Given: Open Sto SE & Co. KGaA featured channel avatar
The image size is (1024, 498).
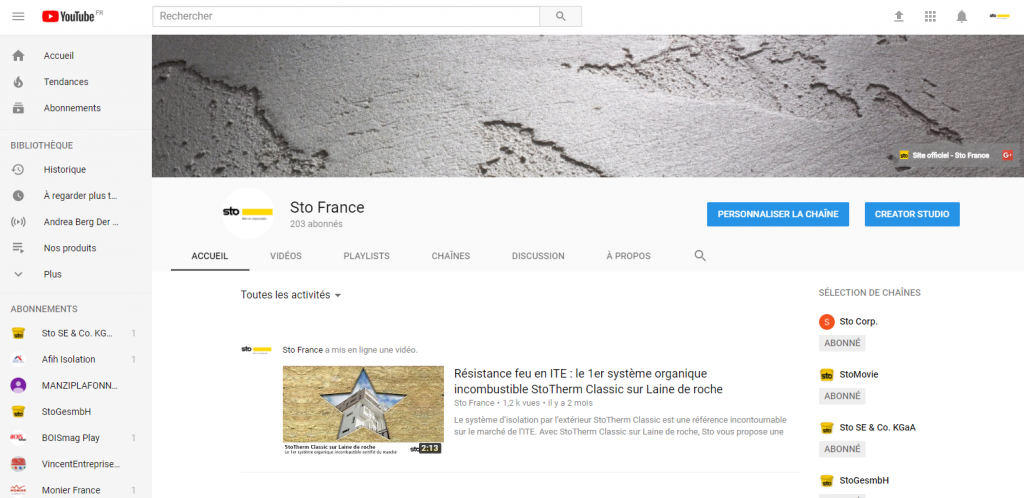Looking at the screenshot, I should [x=827, y=428].
